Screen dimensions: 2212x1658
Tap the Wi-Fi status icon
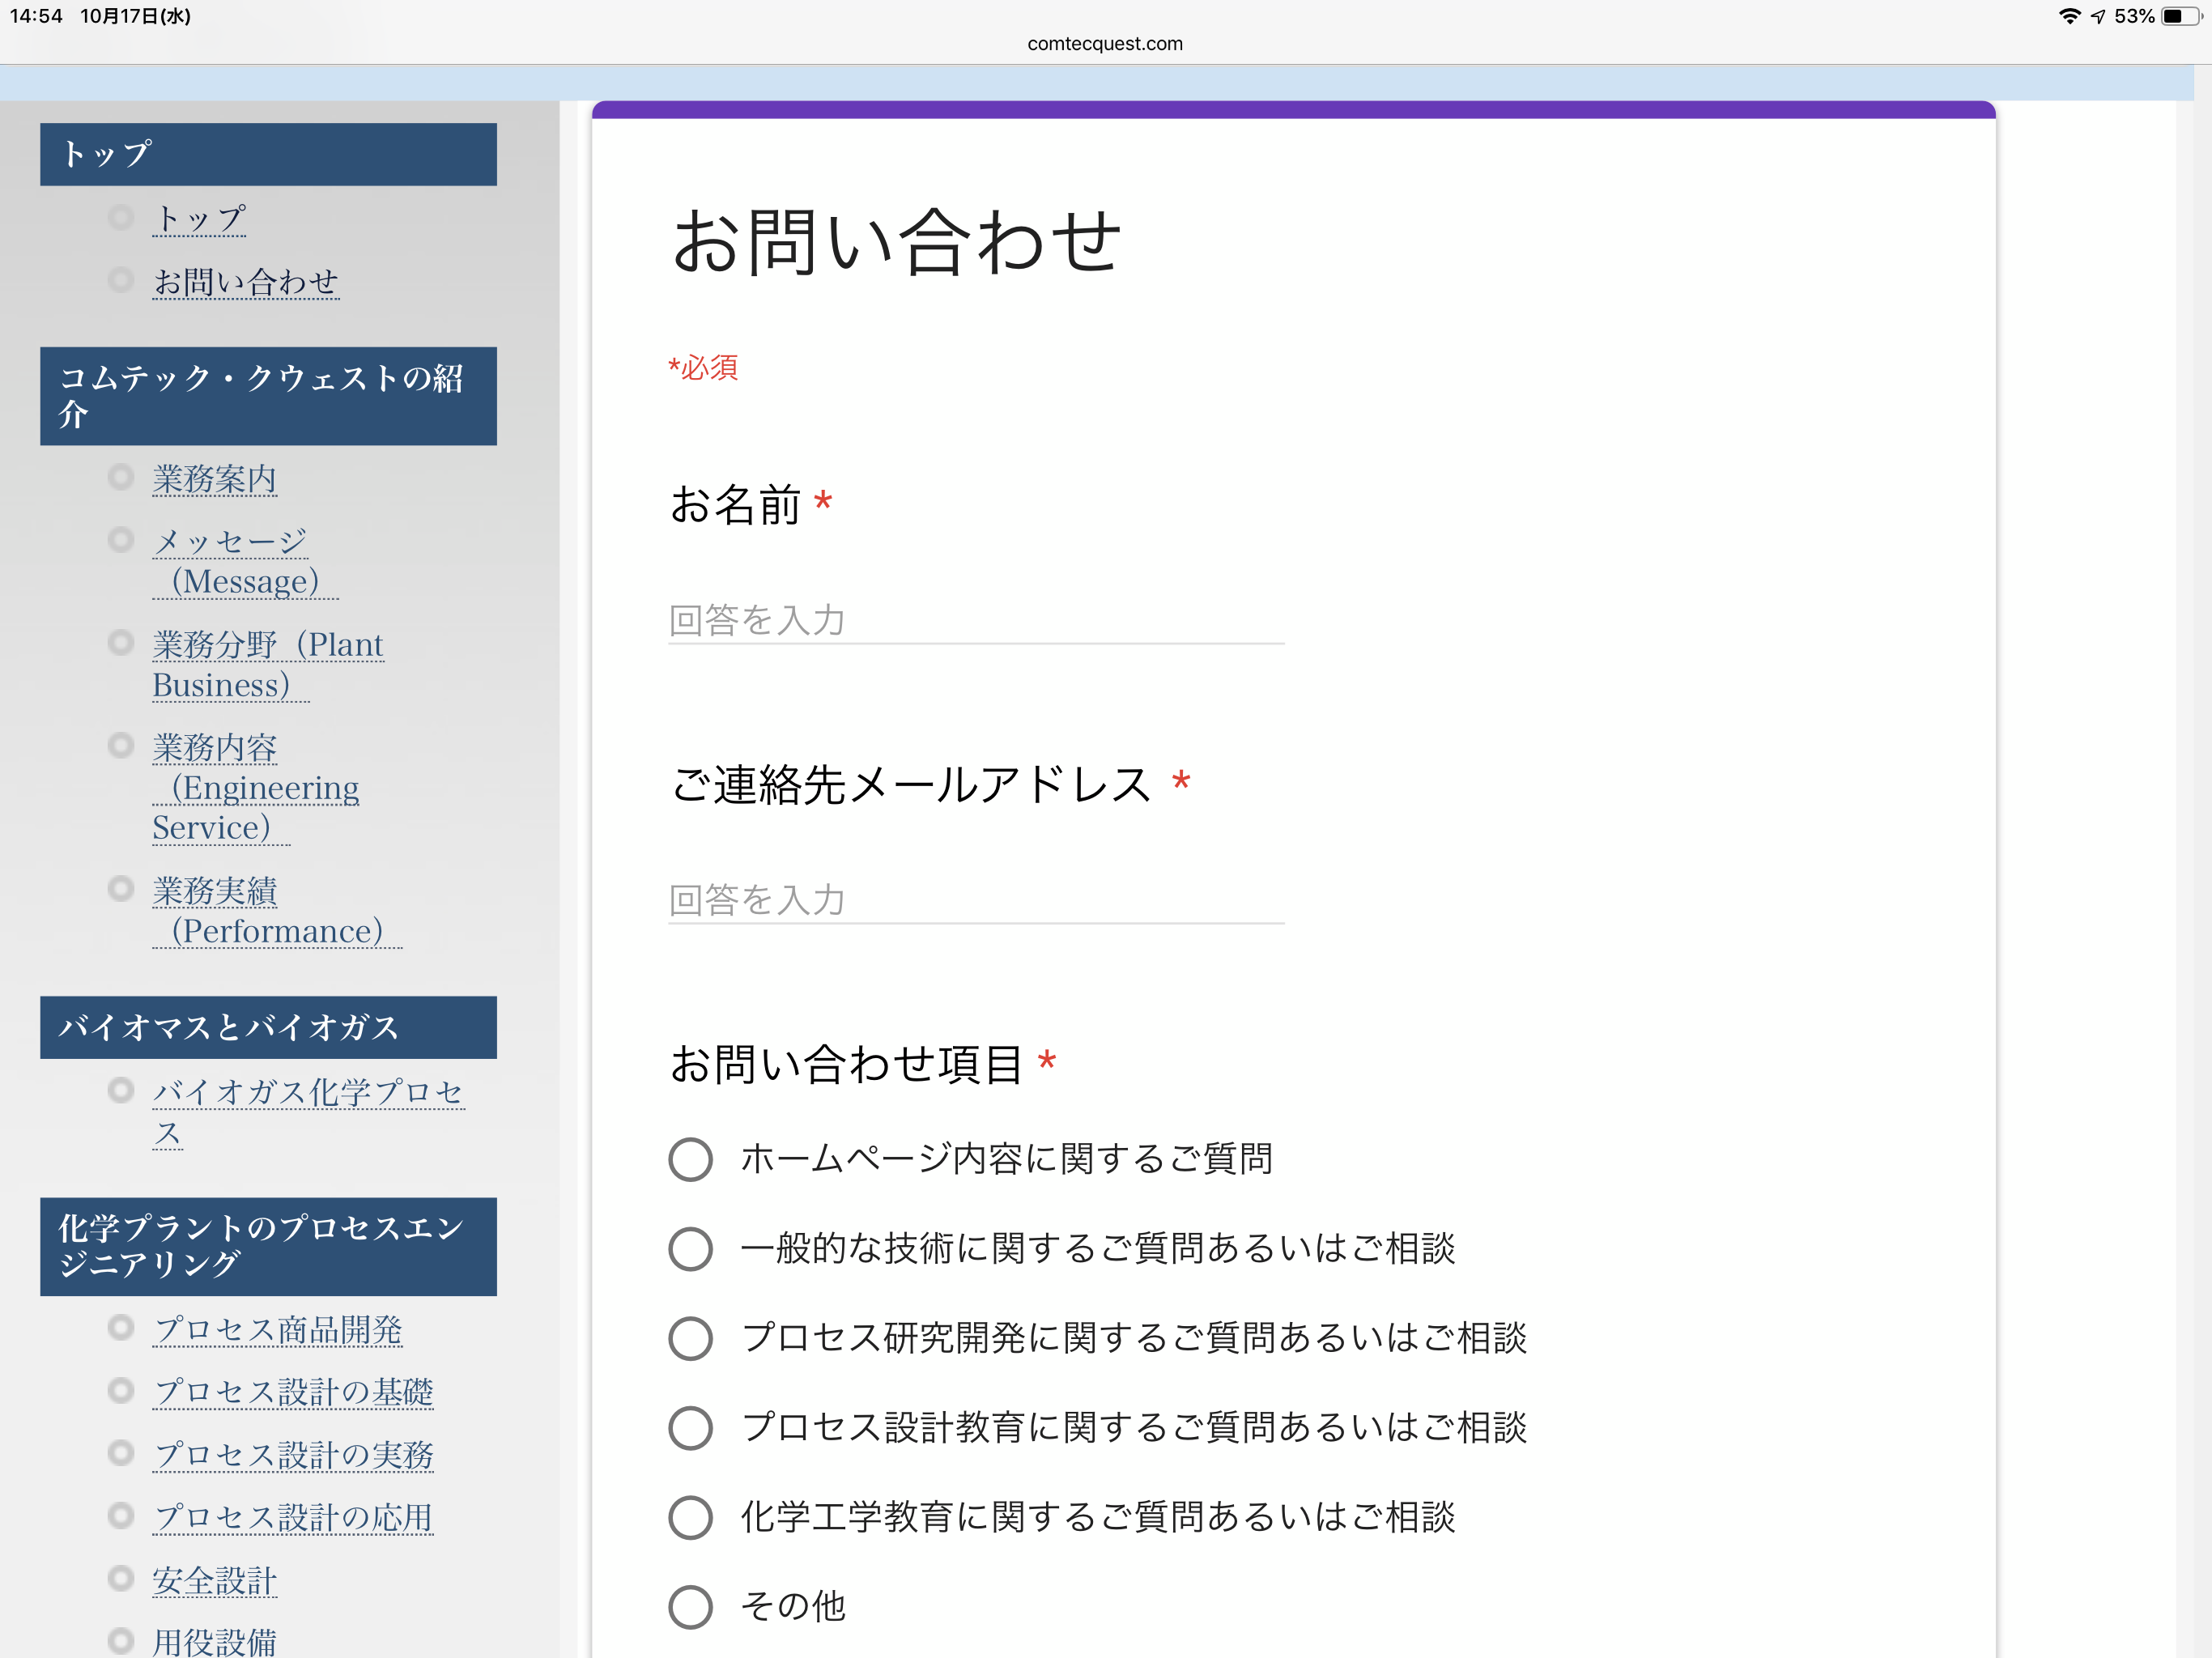[2069, 16]
